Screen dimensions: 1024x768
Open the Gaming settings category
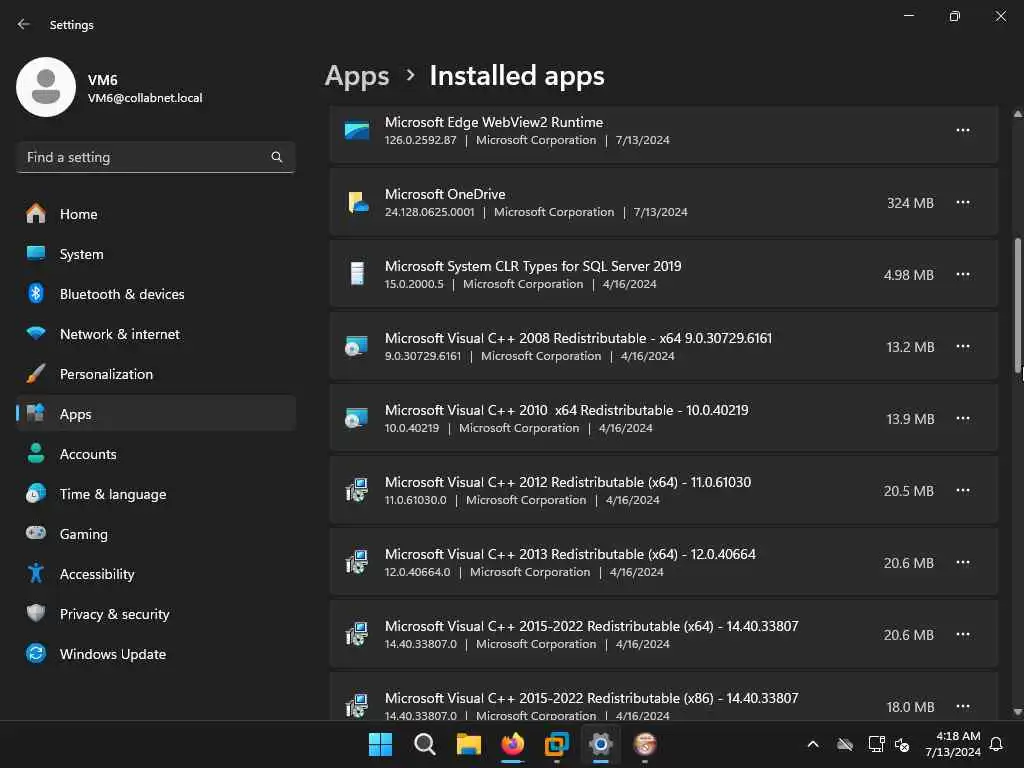[83, 534]
